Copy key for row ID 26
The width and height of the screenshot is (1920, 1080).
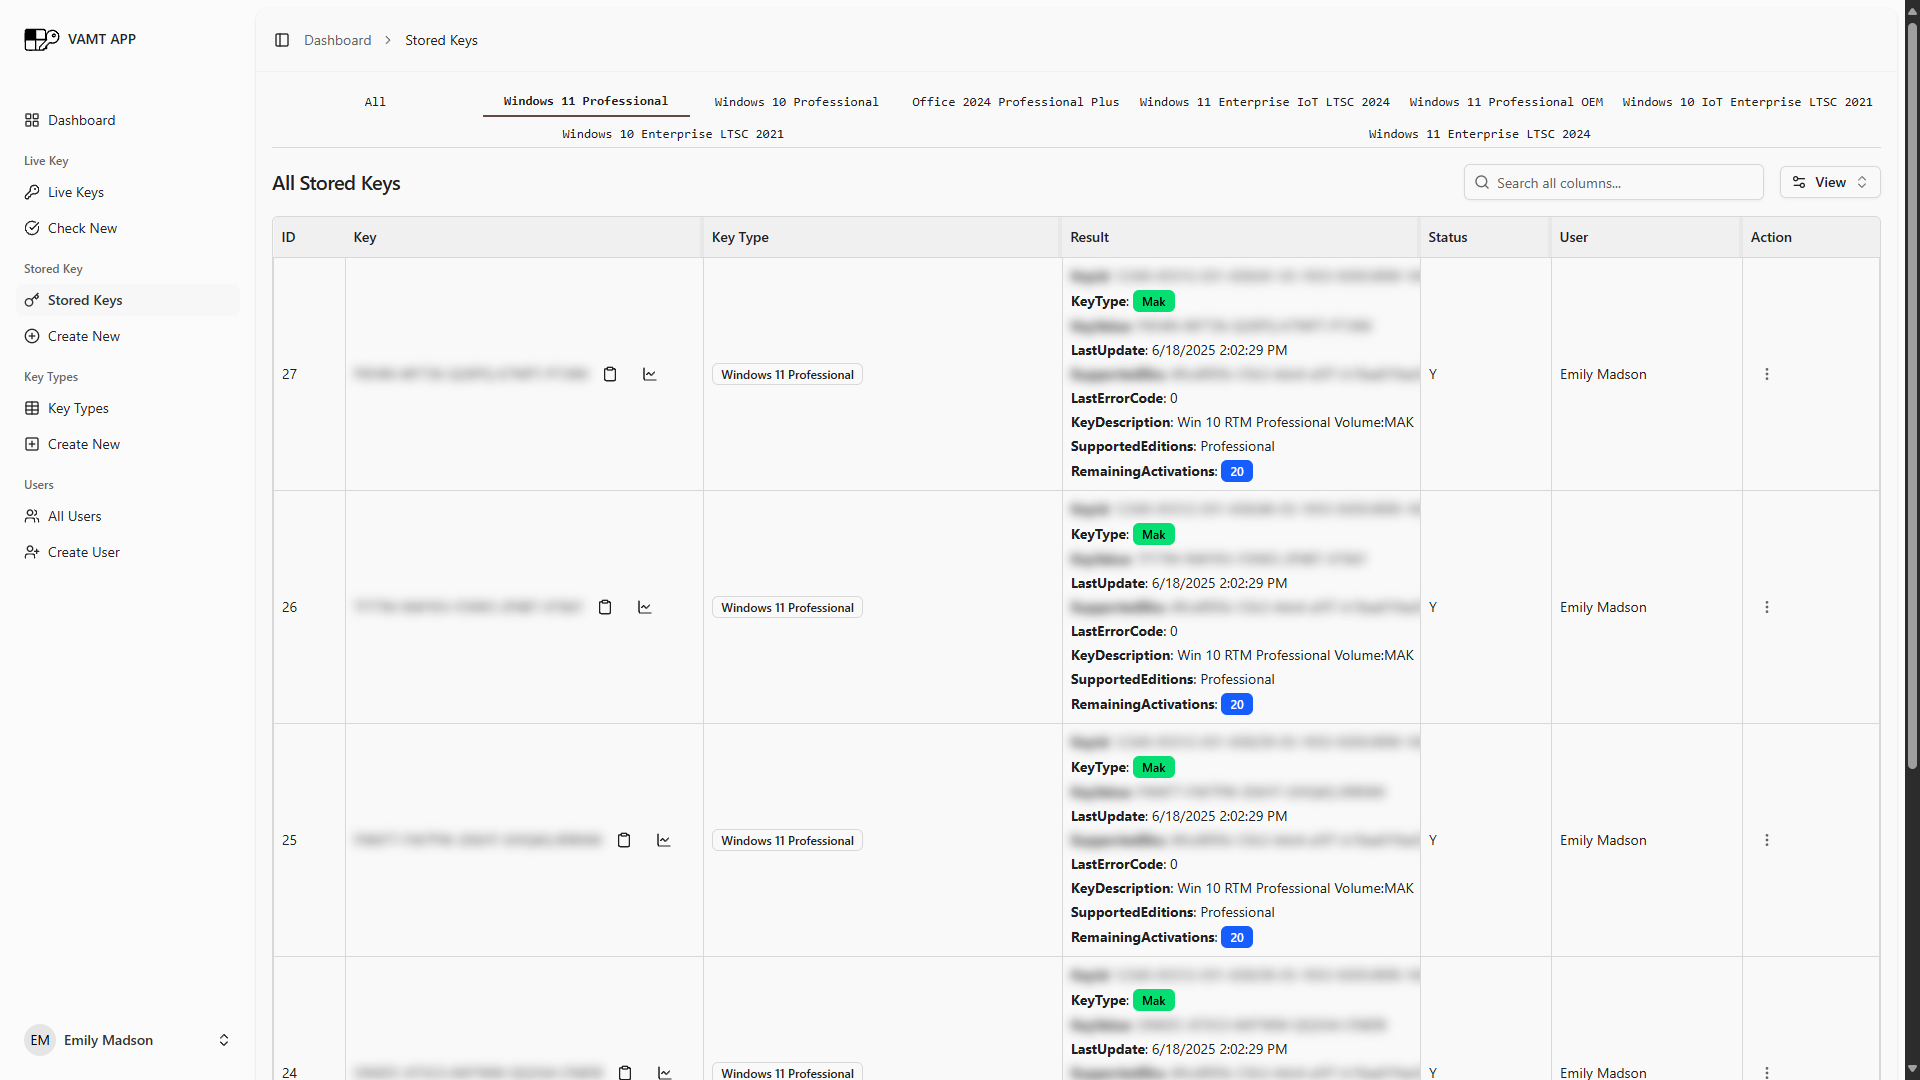(x=605, y=607)
